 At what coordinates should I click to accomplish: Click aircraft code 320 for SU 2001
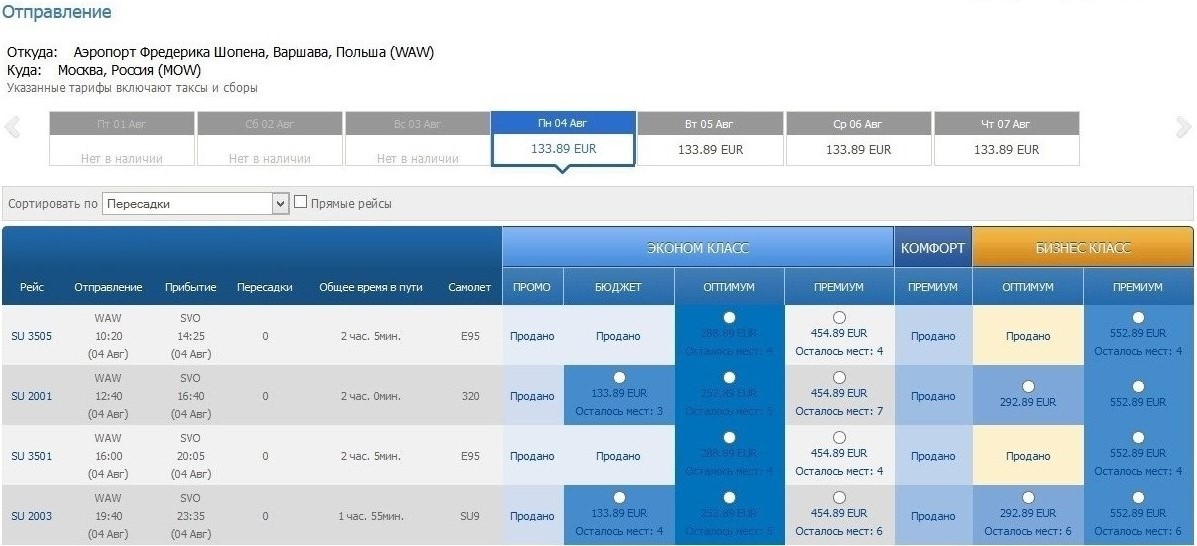click(x=470, y=396)
